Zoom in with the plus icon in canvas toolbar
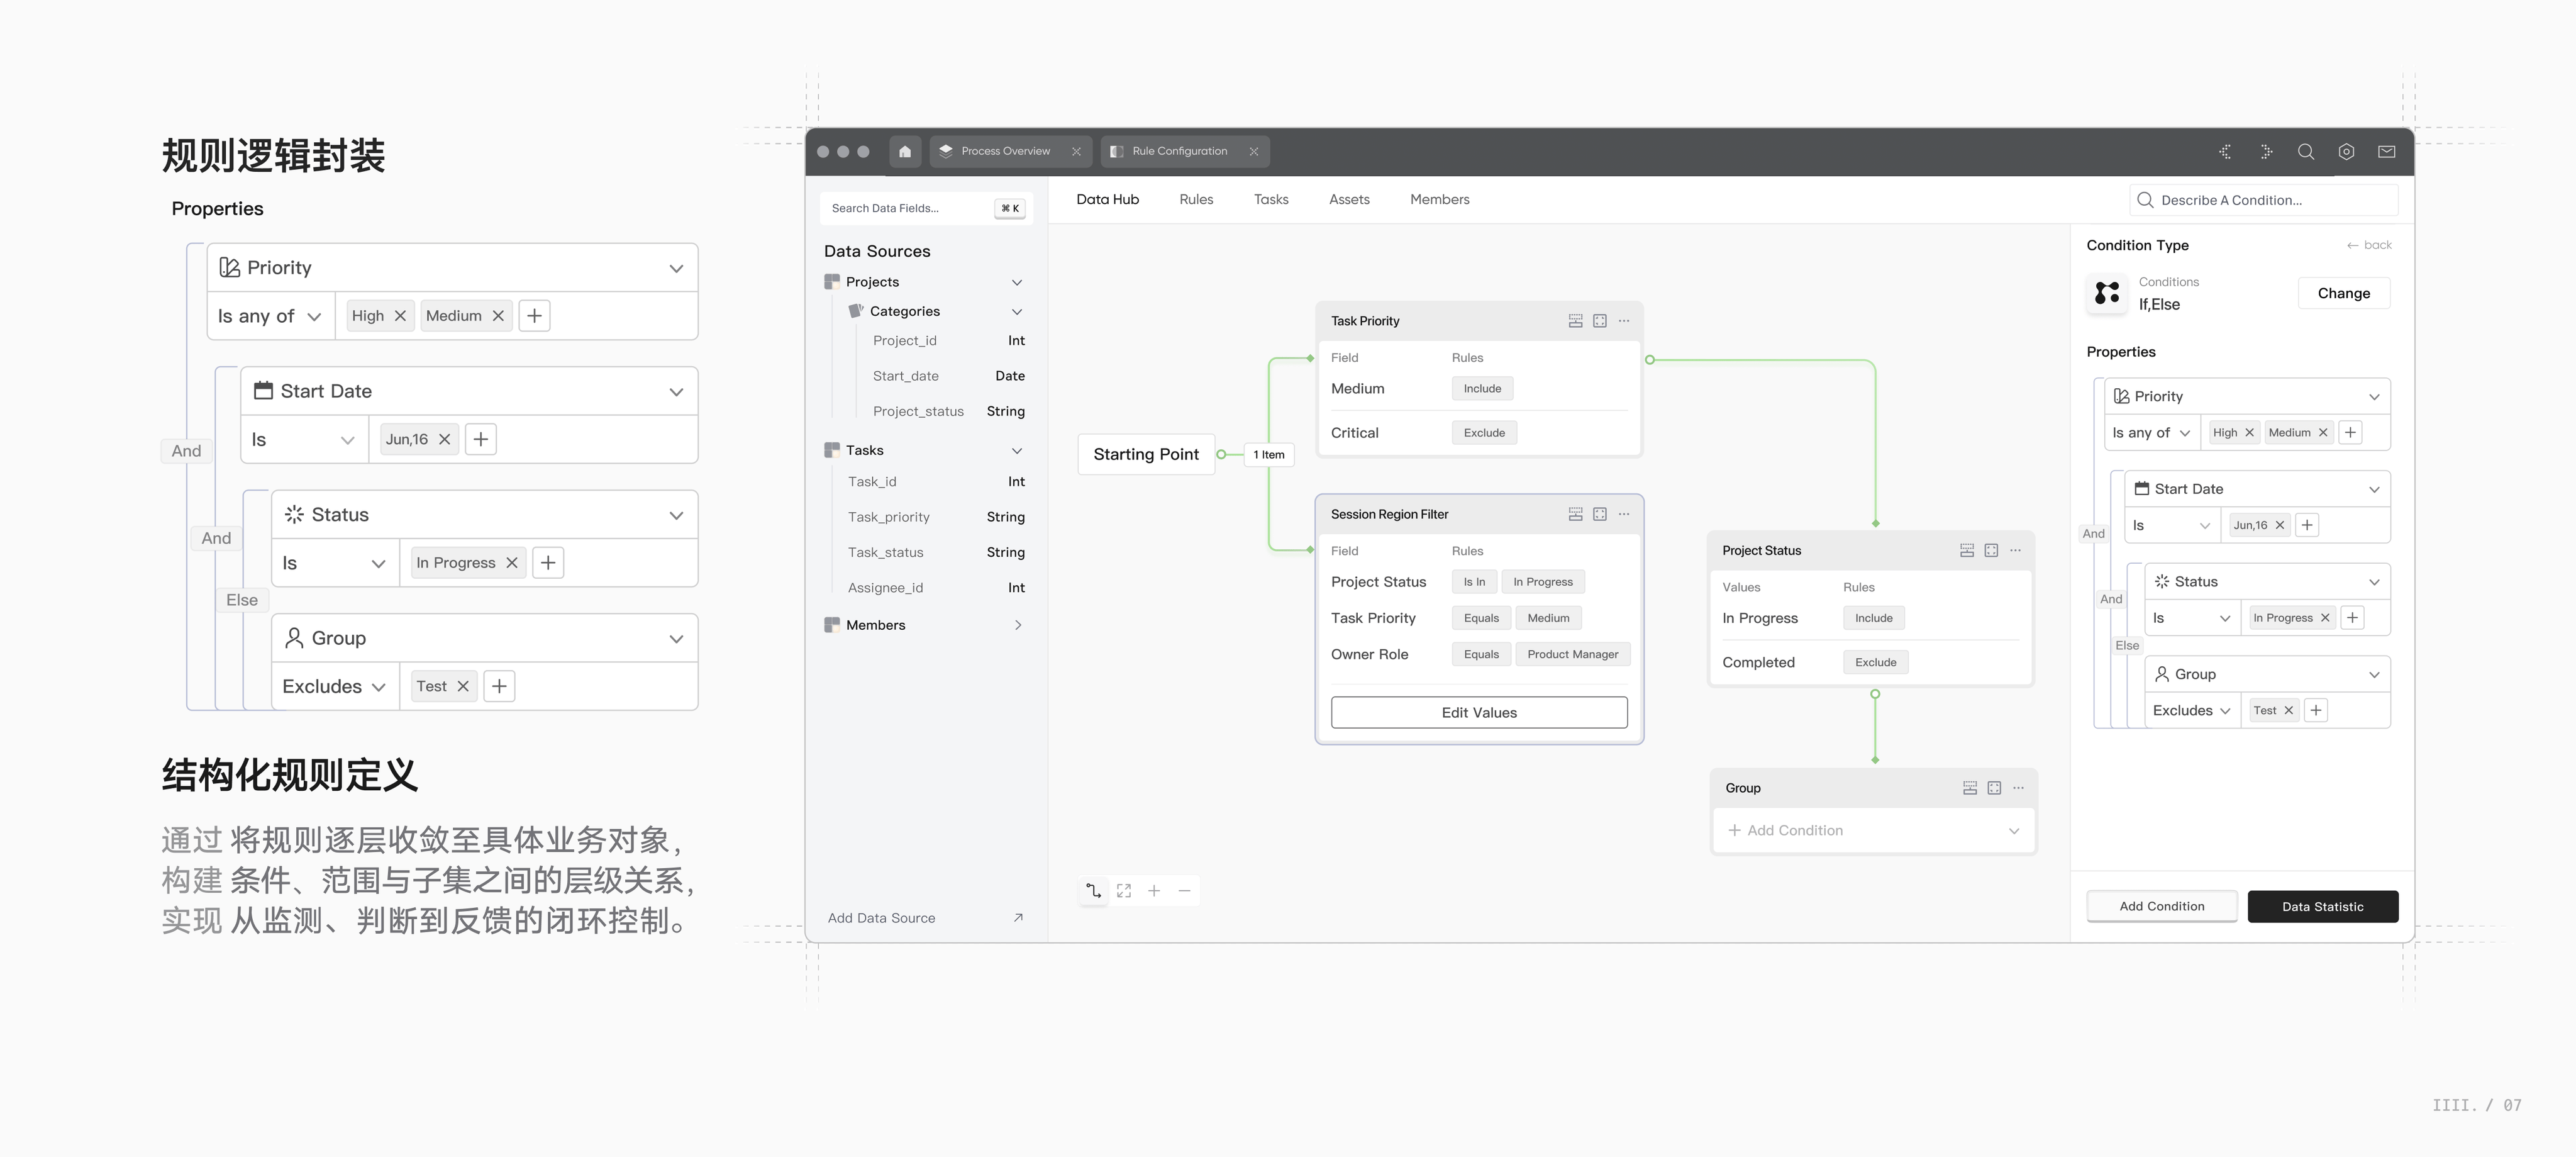Image resolution: width=2576 pixels, height=1157 pixels. [x=1153, y=890]
